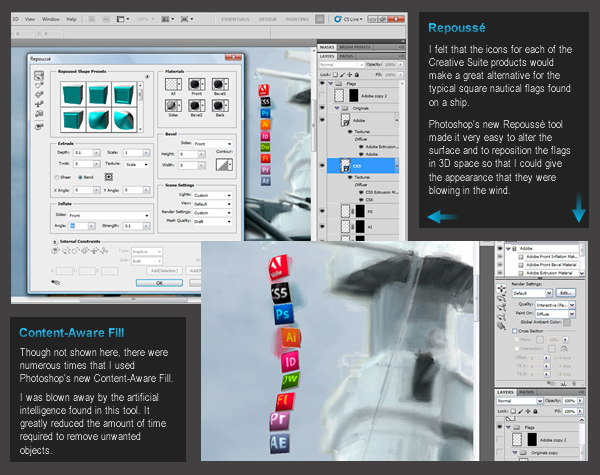Open the CS Live menu
Screen dimensions: 600x475
348,19
